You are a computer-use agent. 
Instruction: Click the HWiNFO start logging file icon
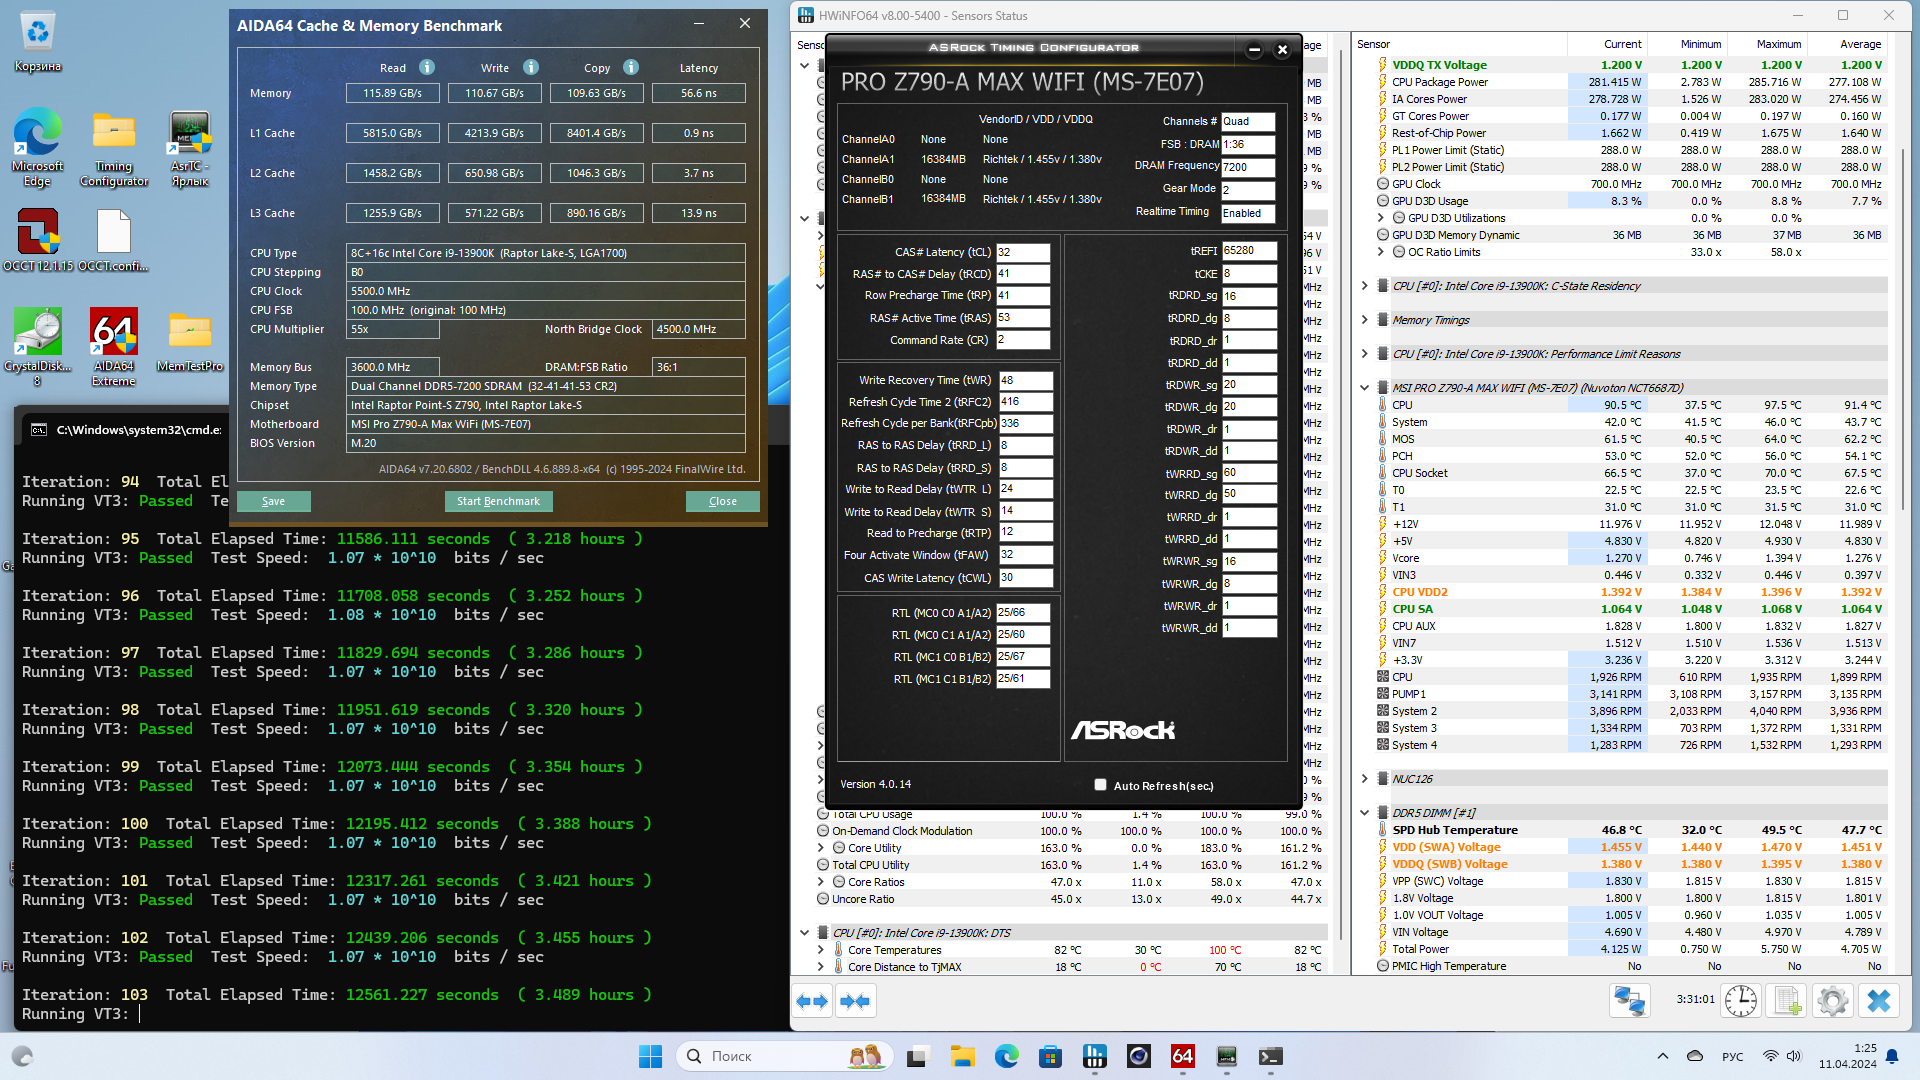point(1787,1000)
